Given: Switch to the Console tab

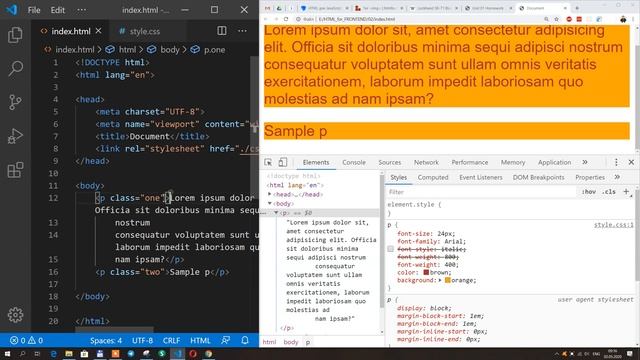Looking at the screenshot, I should [354, 162].
